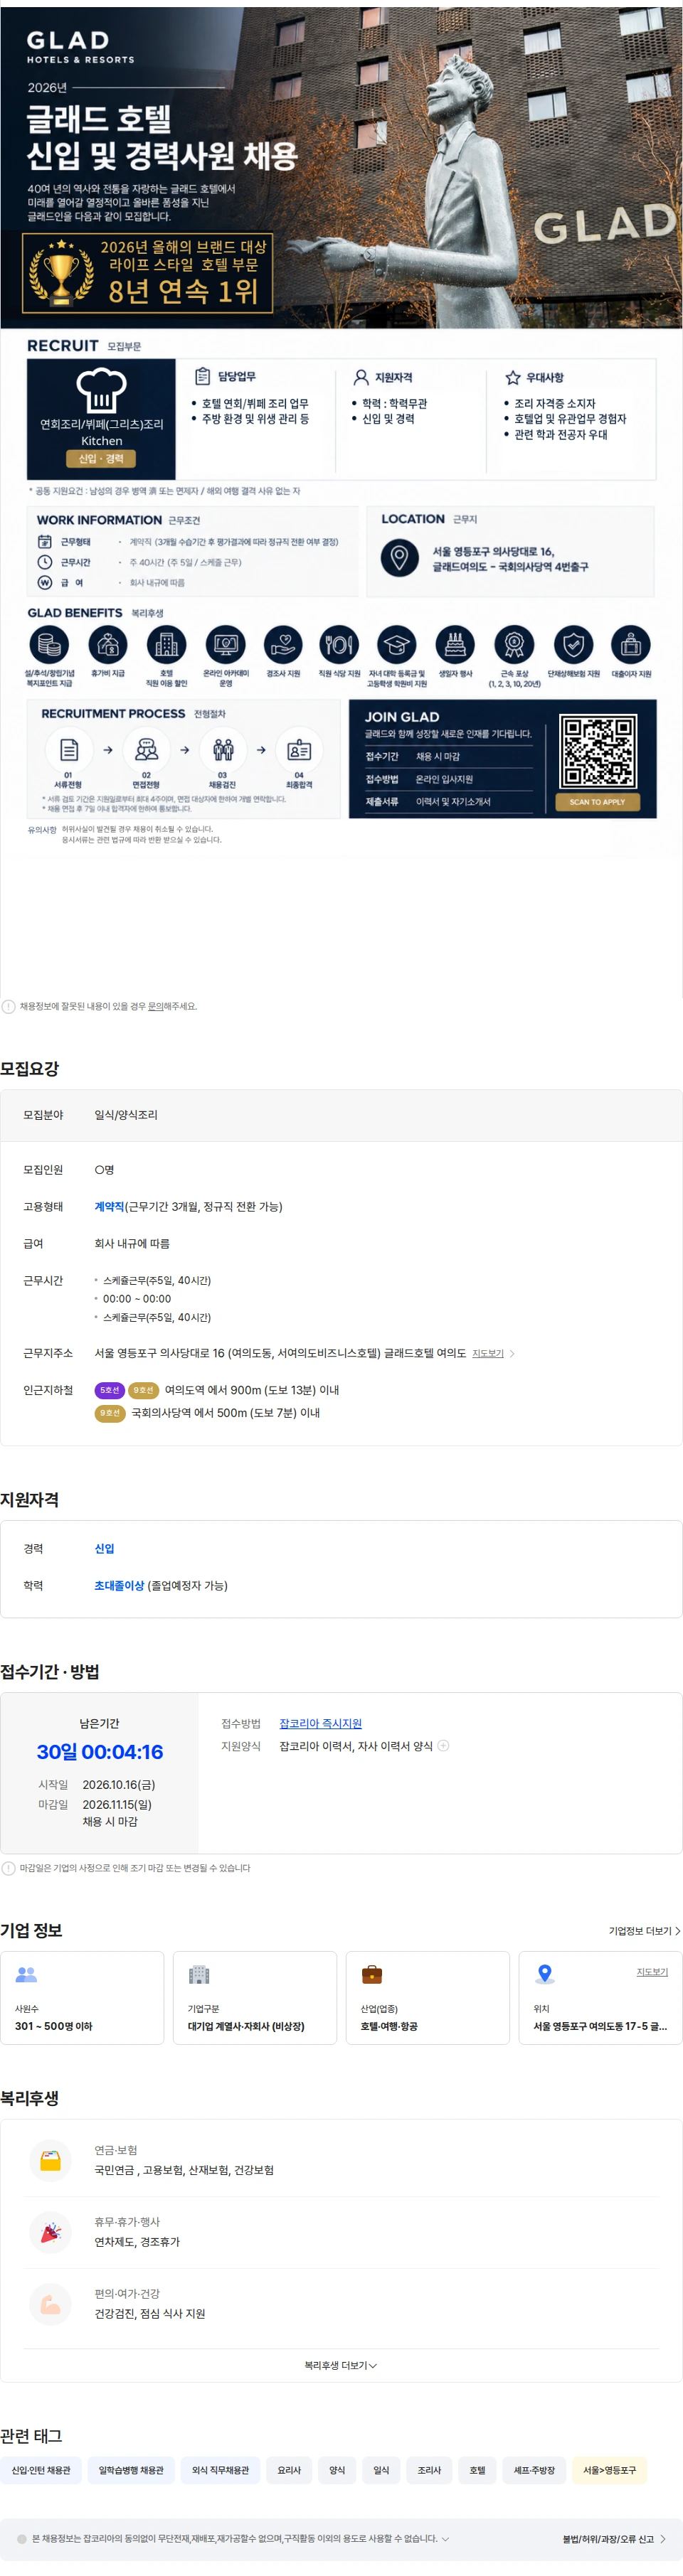Click the 편의·여가·건강 muscle icon
Image resolution: width=683 pixels, height=2576 pixels.
point(50,2304)
